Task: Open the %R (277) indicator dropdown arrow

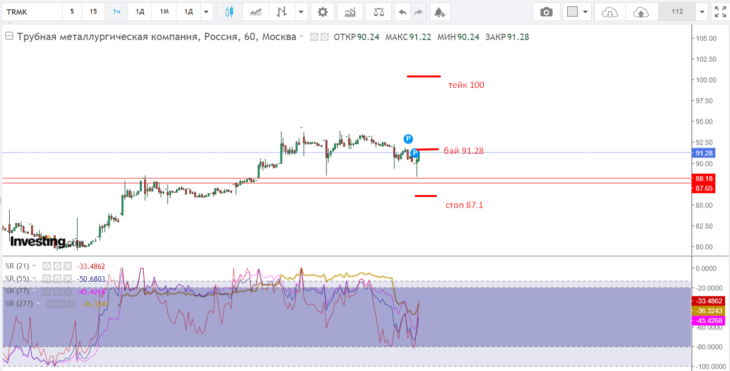Action: click(x=38, y=304)
